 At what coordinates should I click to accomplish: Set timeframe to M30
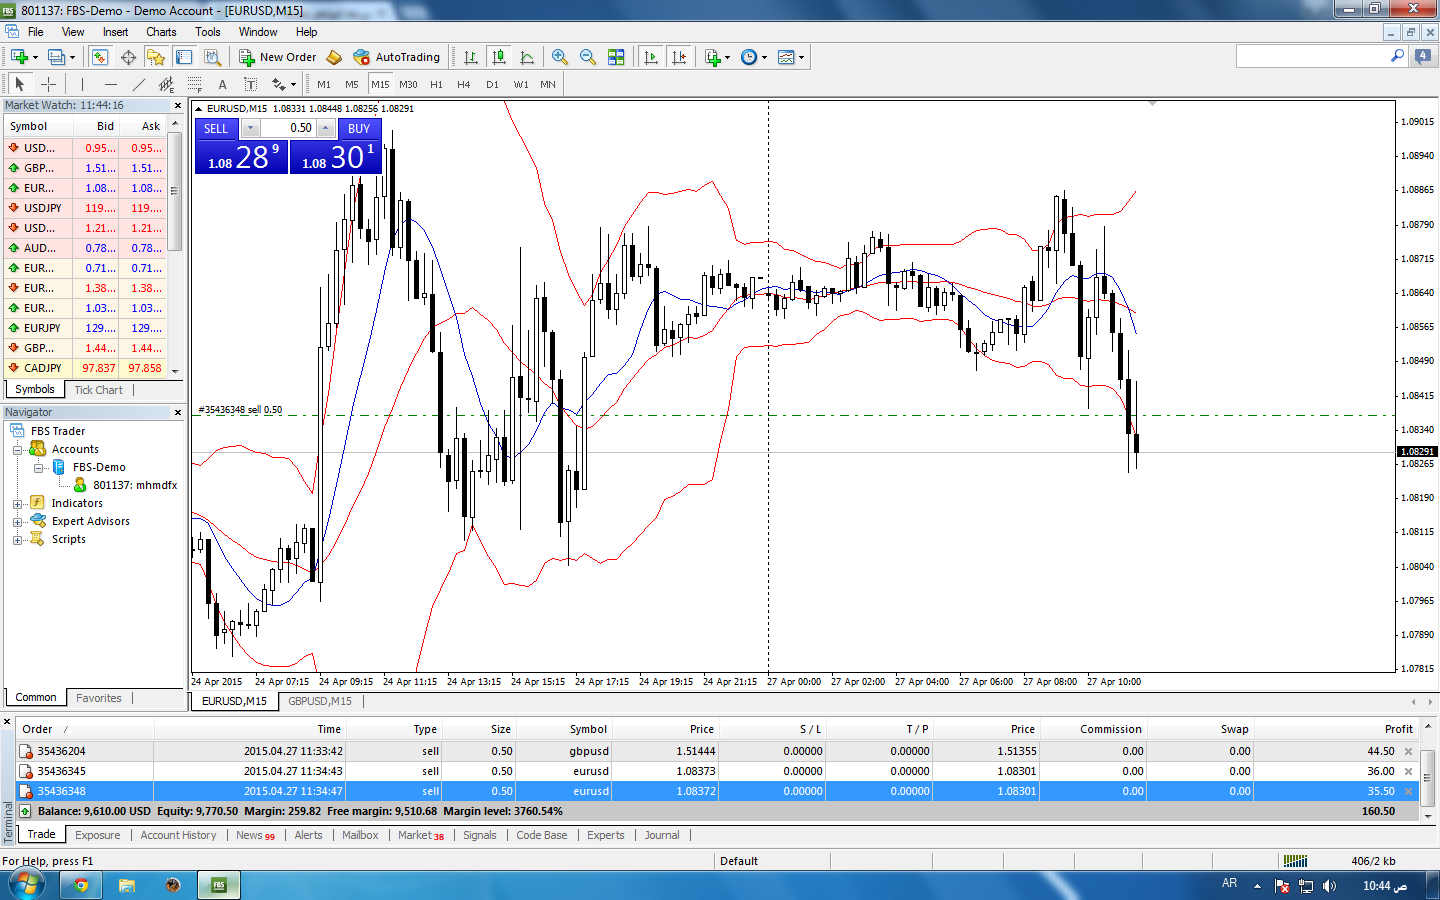click(408, 84)
